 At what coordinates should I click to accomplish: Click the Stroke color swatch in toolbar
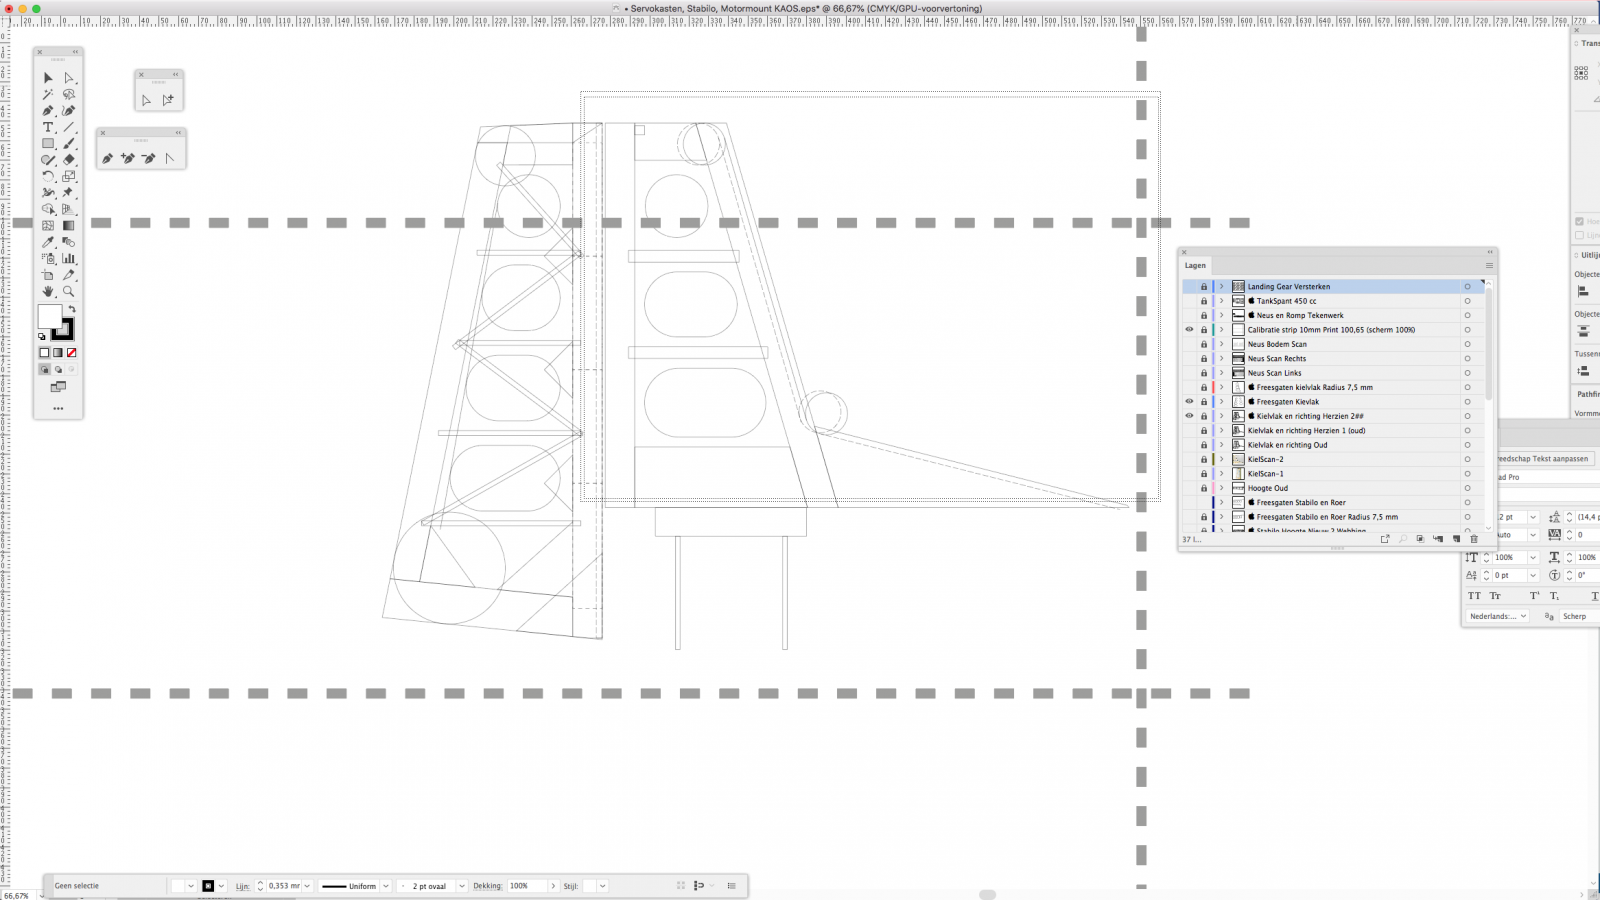click(x=63, y=329)
